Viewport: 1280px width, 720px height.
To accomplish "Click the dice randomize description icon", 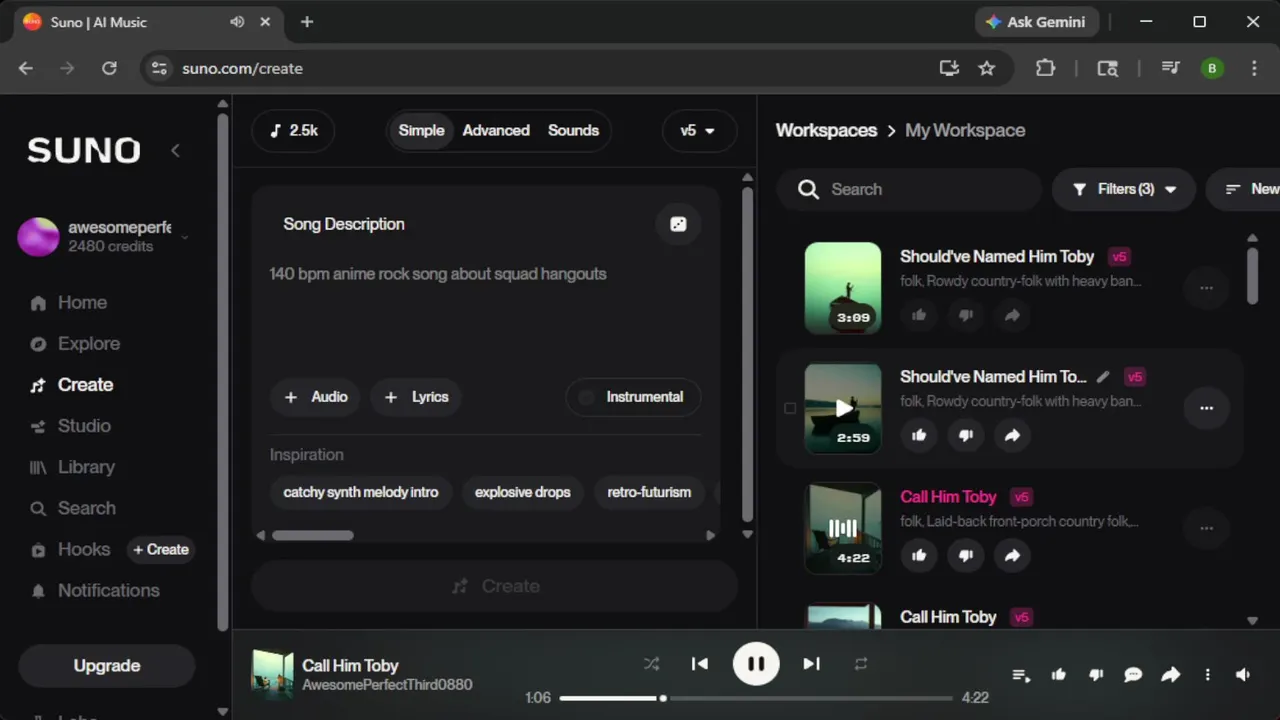I will tap(678, 224).
